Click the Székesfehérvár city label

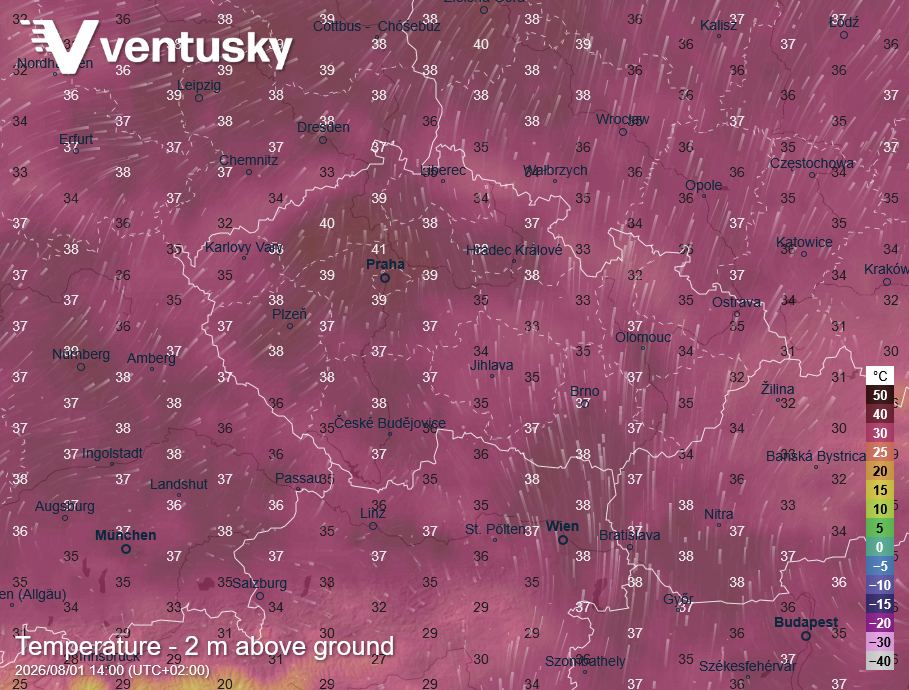747,666
